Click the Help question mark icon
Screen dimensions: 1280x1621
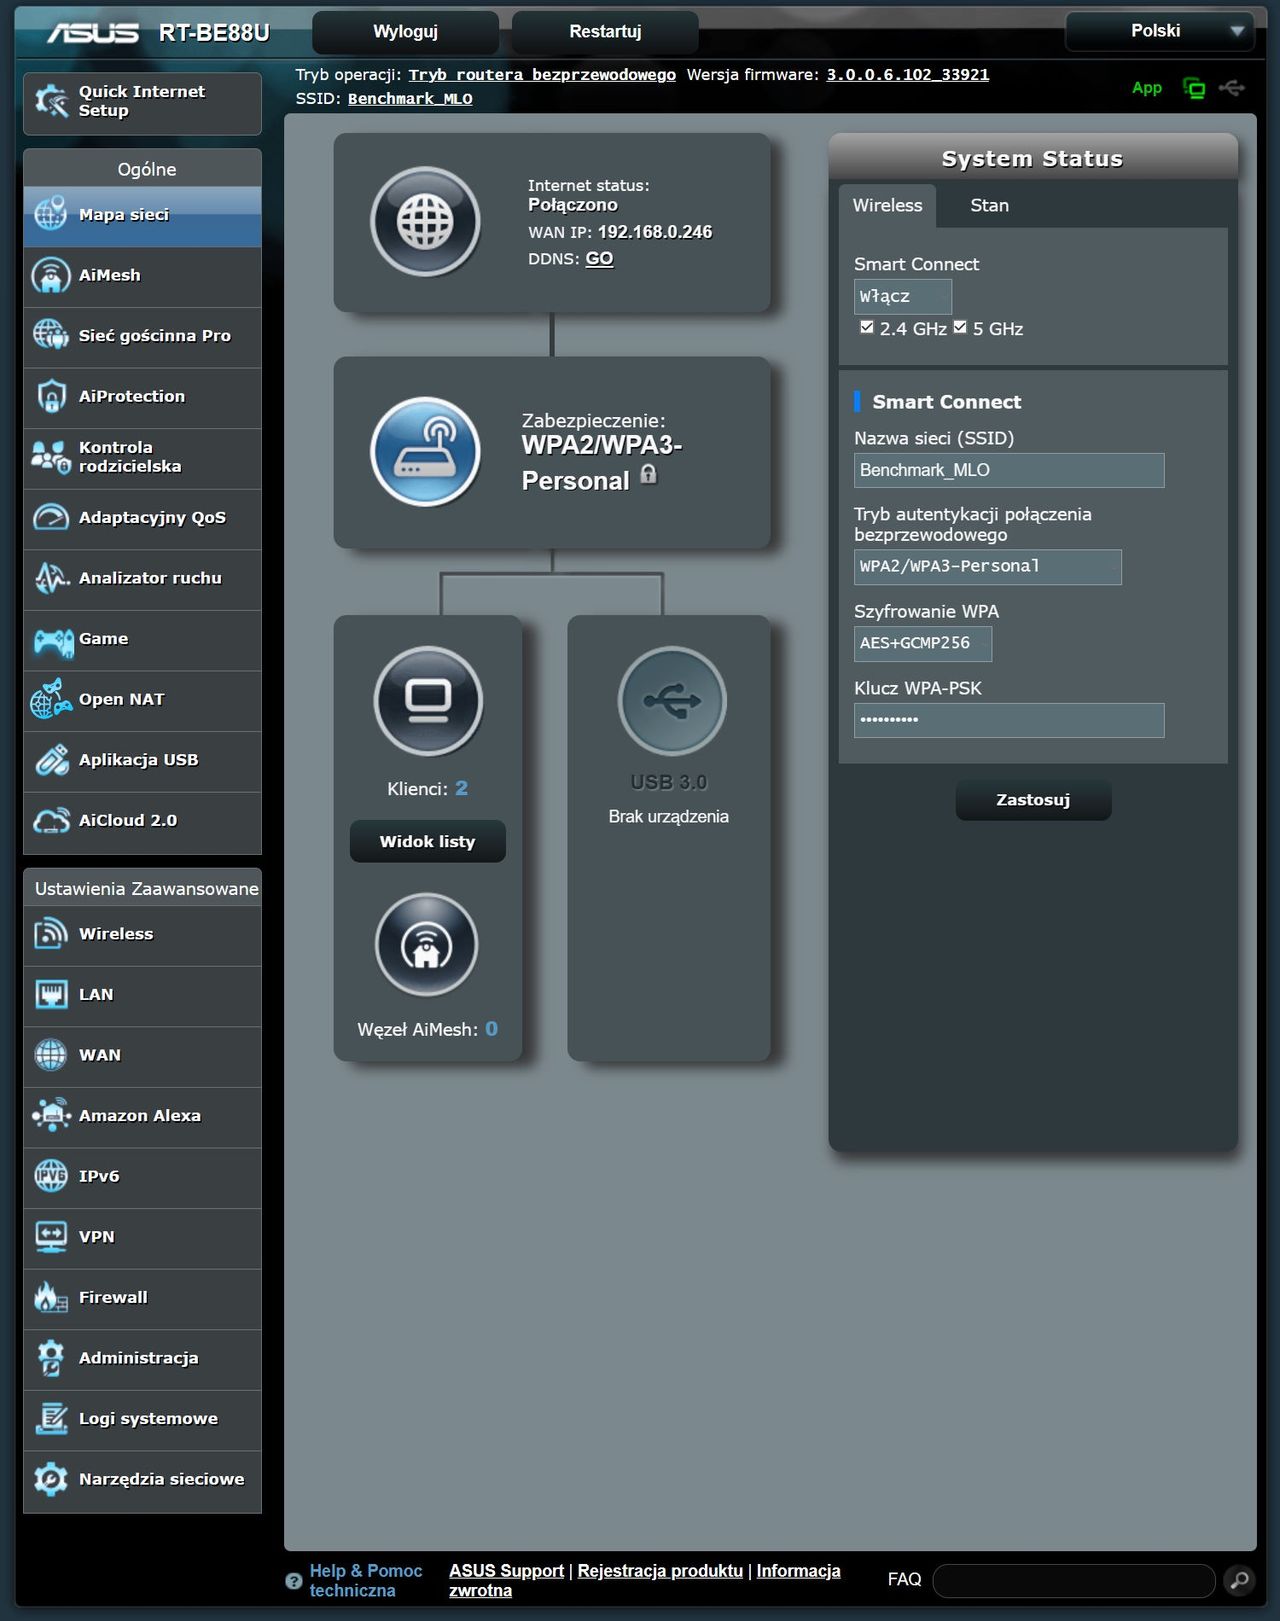coord(293,1581)
